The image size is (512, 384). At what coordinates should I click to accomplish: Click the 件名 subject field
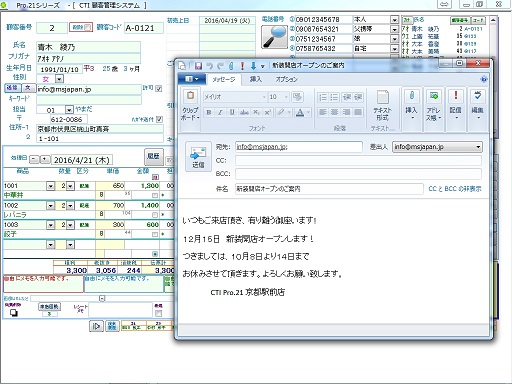click(329, 189)
